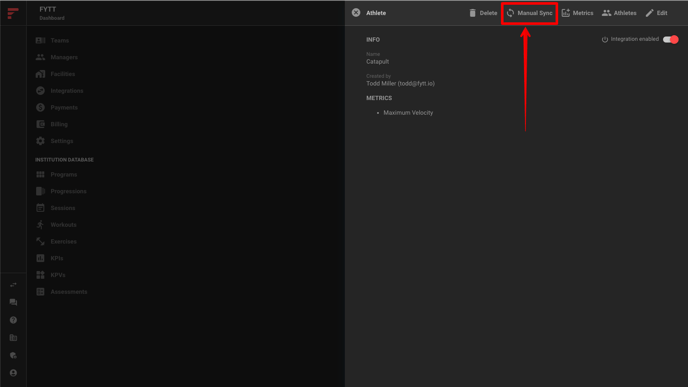Open the help question mark icon
Image resolution: width=688 pixels, height=387 pixels.
coord(13,320)
